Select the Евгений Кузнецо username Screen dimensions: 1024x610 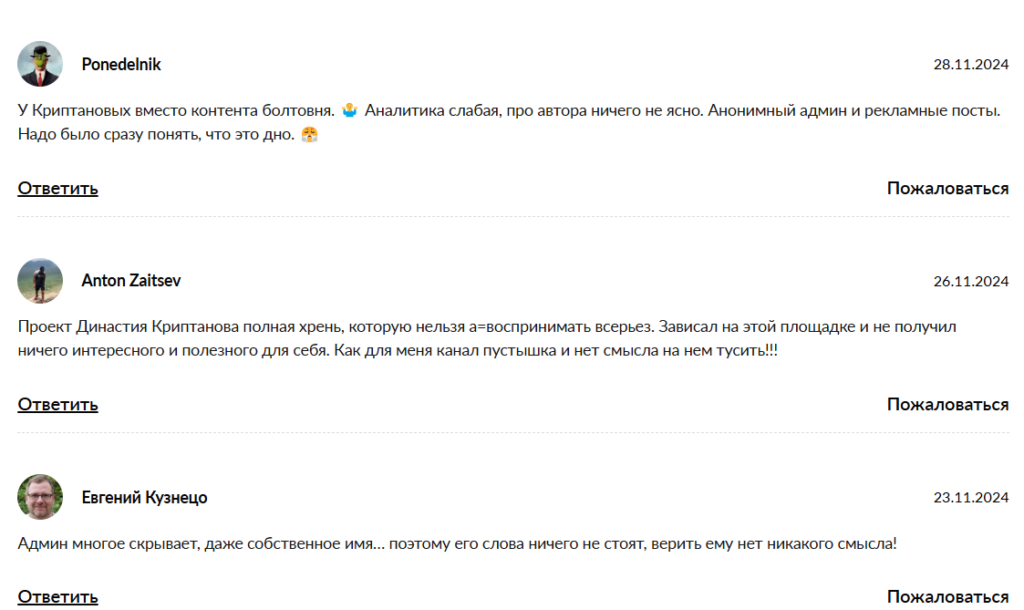point(144,498)
